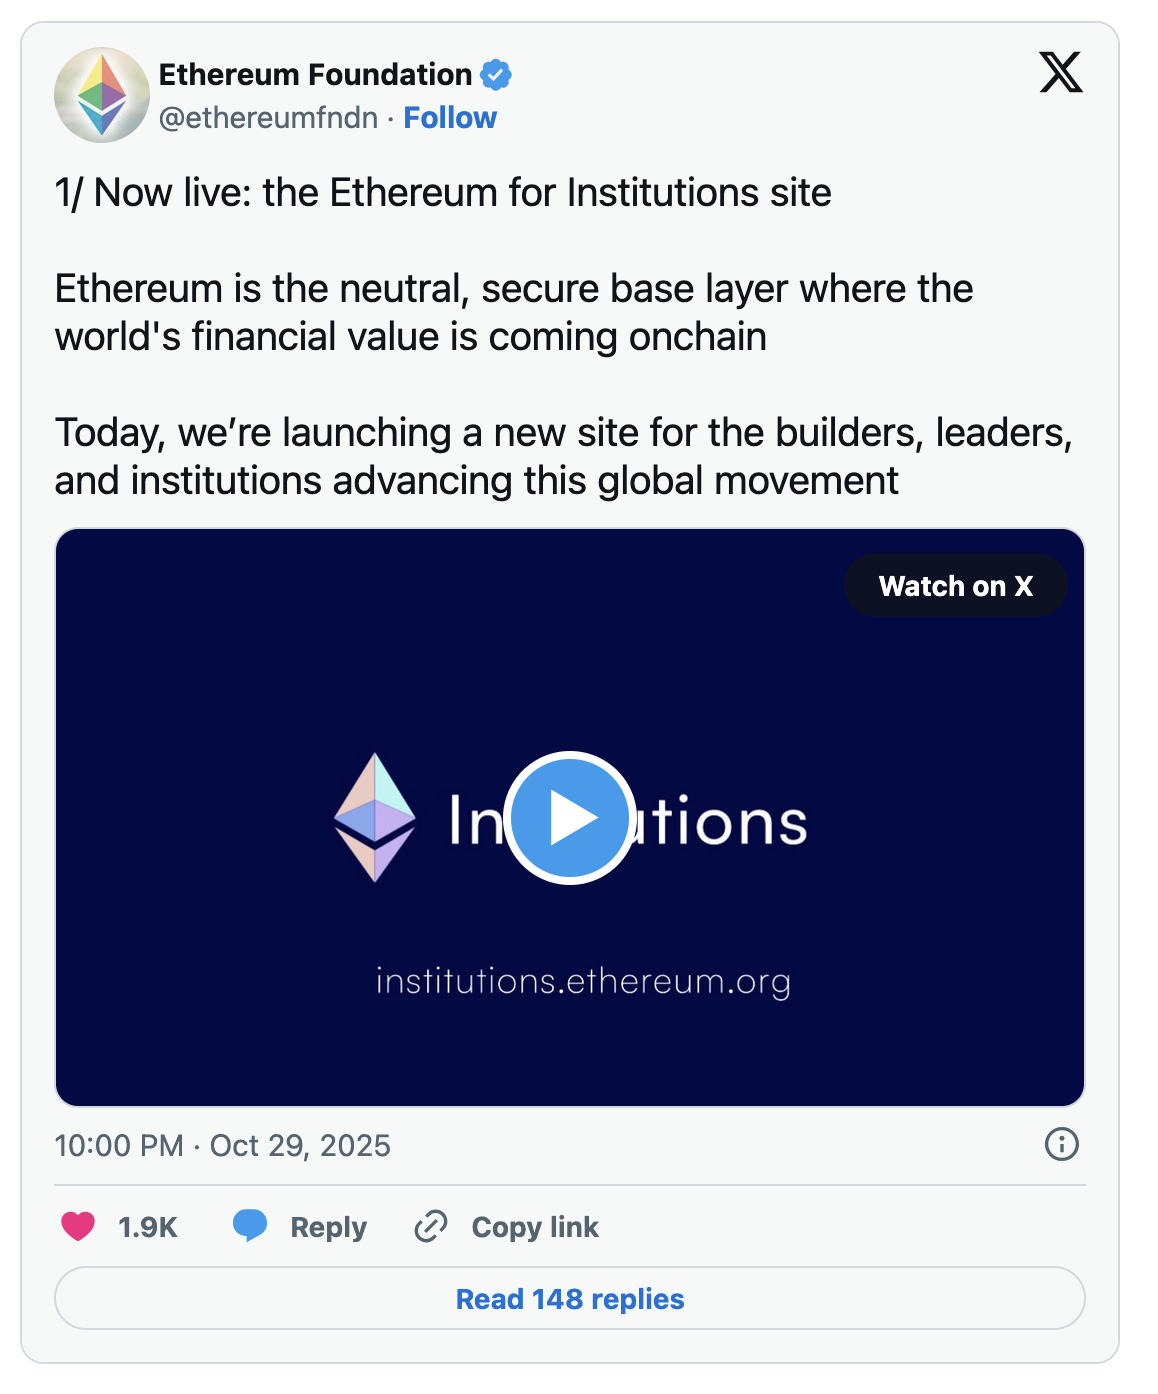Click institutions.ethereum.org text in video
This screenshot has width=1158, height=1394.
pos(583,981)
